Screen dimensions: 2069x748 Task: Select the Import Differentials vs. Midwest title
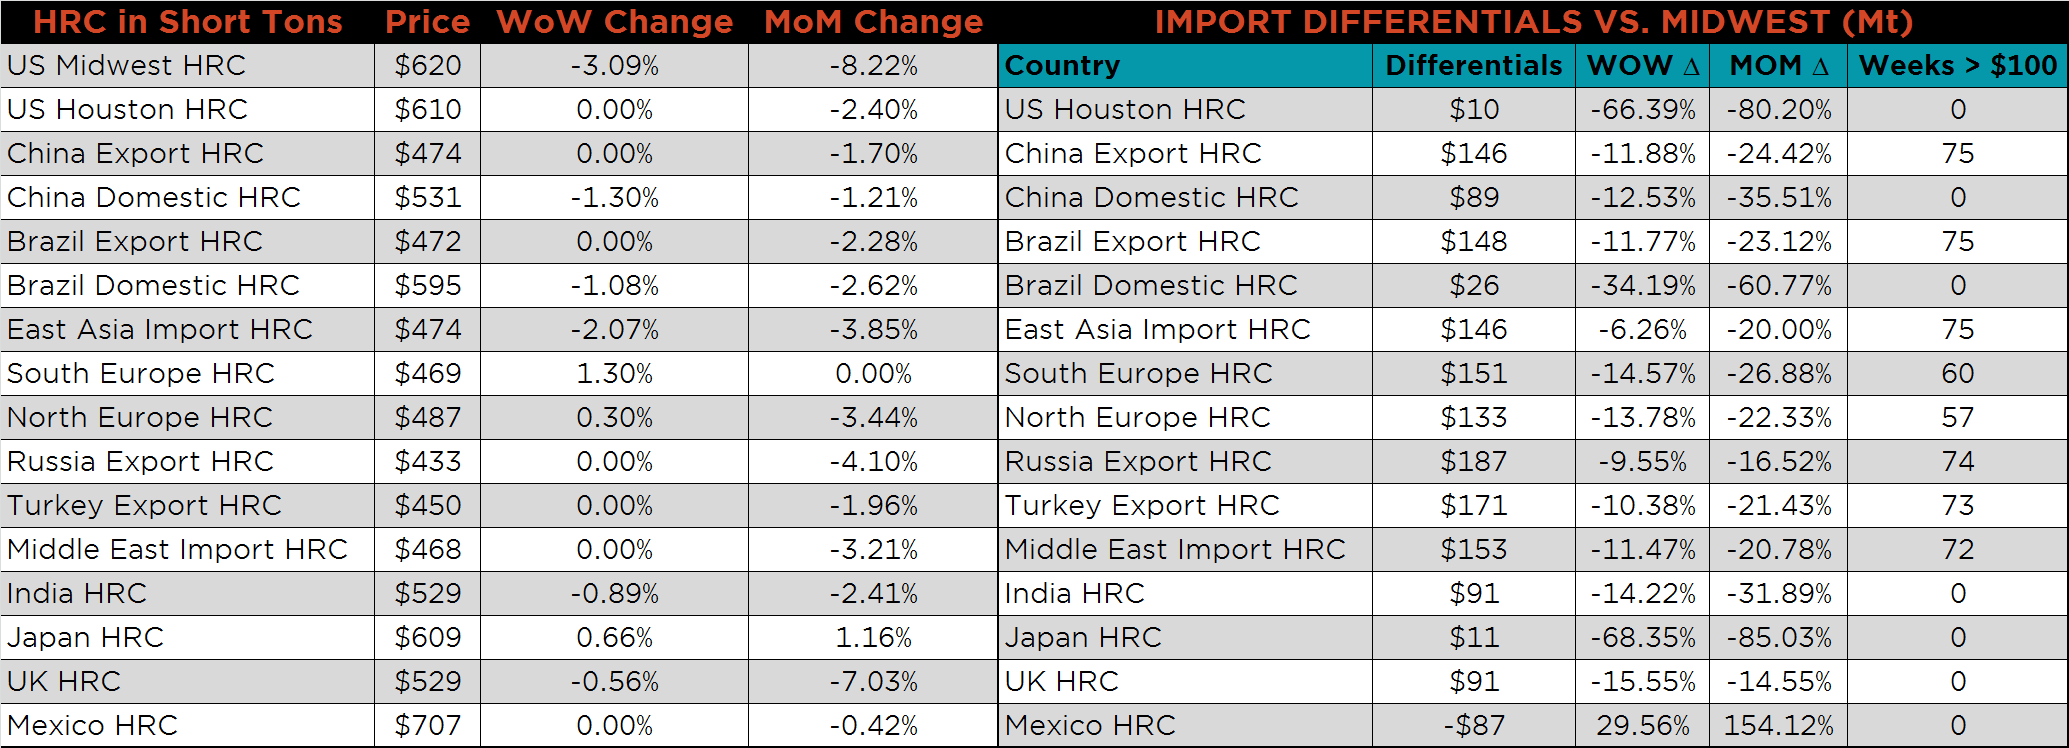(1533, 22)
